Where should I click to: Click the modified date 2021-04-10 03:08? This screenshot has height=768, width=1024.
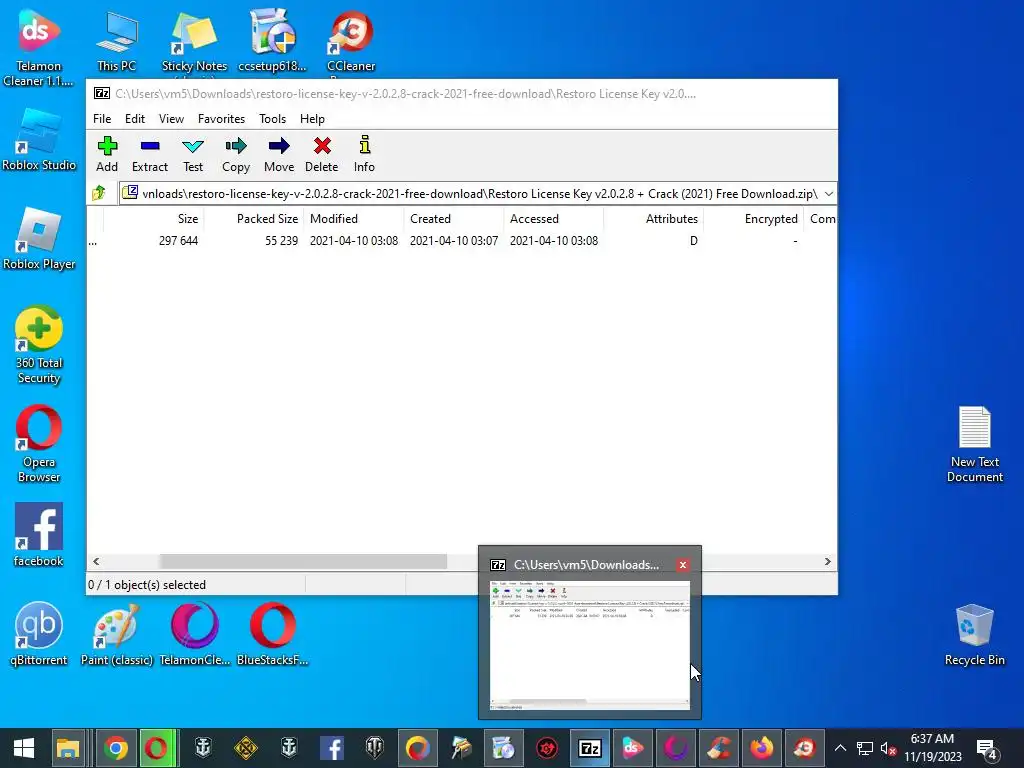pyautogui.click(x=354, y=241)
